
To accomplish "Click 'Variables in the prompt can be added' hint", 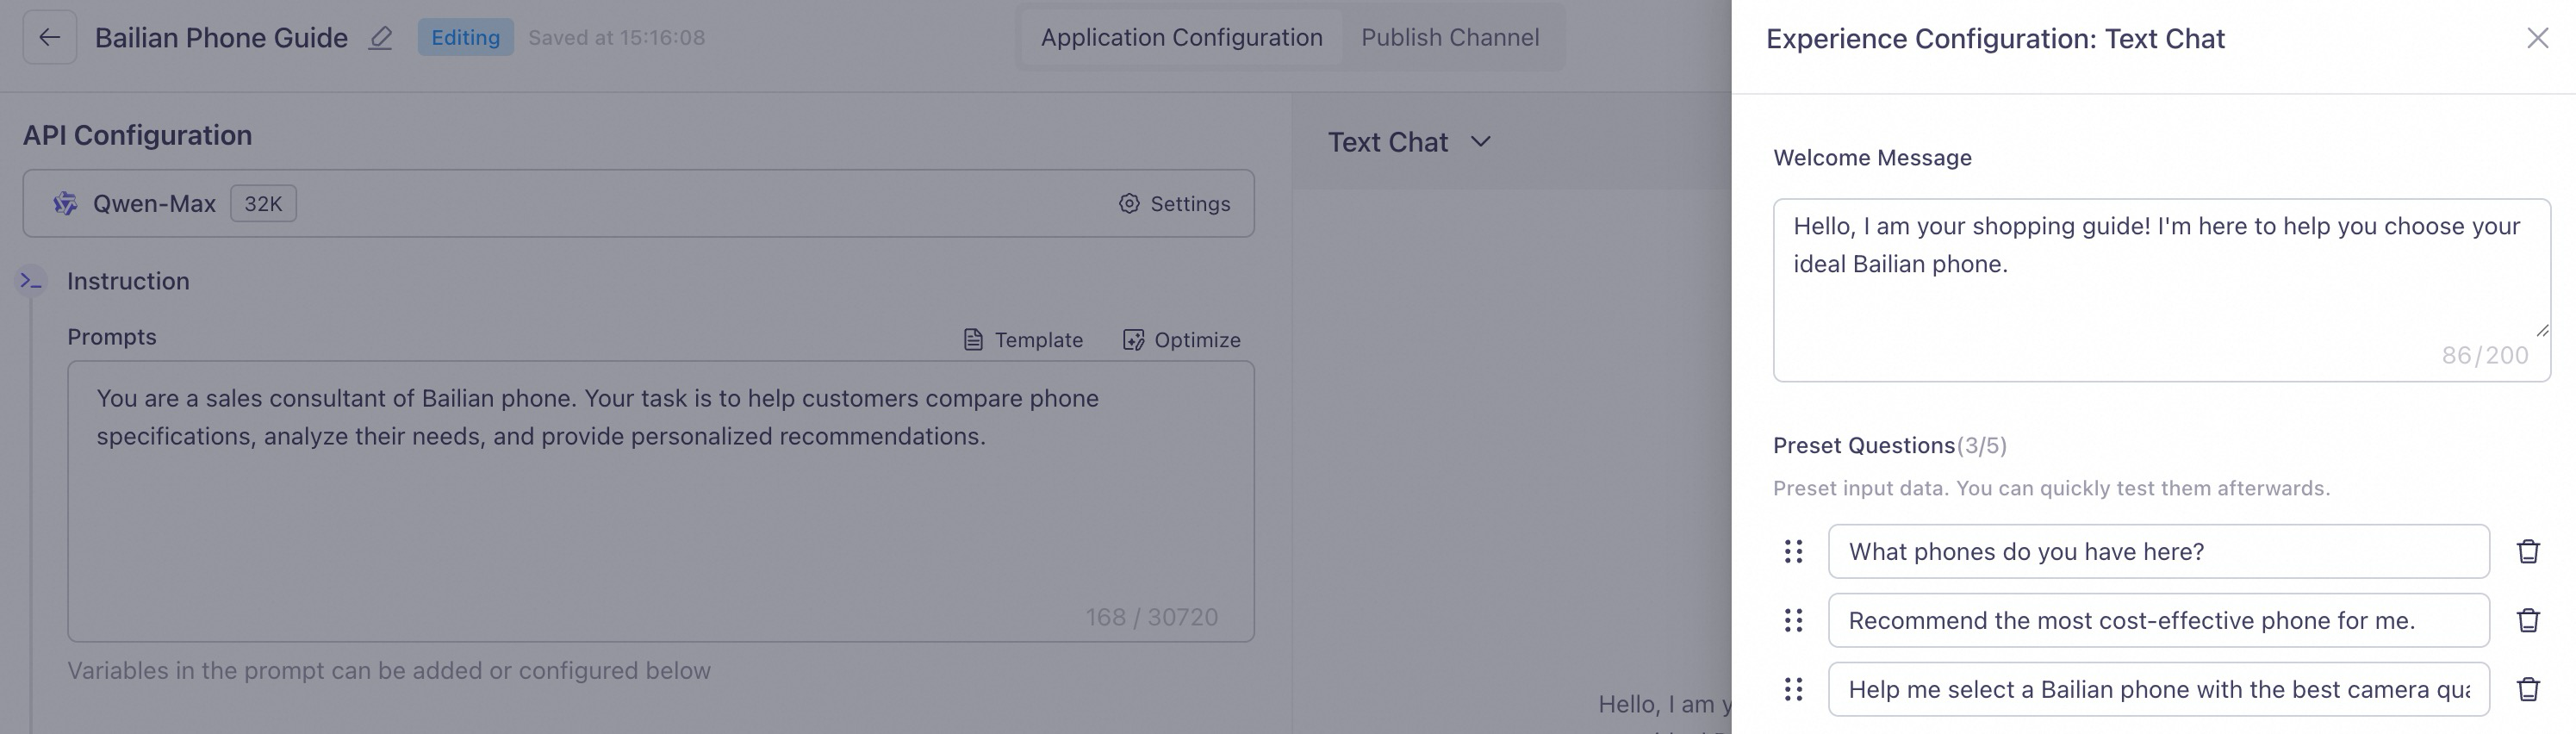I will tap(389, 670).
